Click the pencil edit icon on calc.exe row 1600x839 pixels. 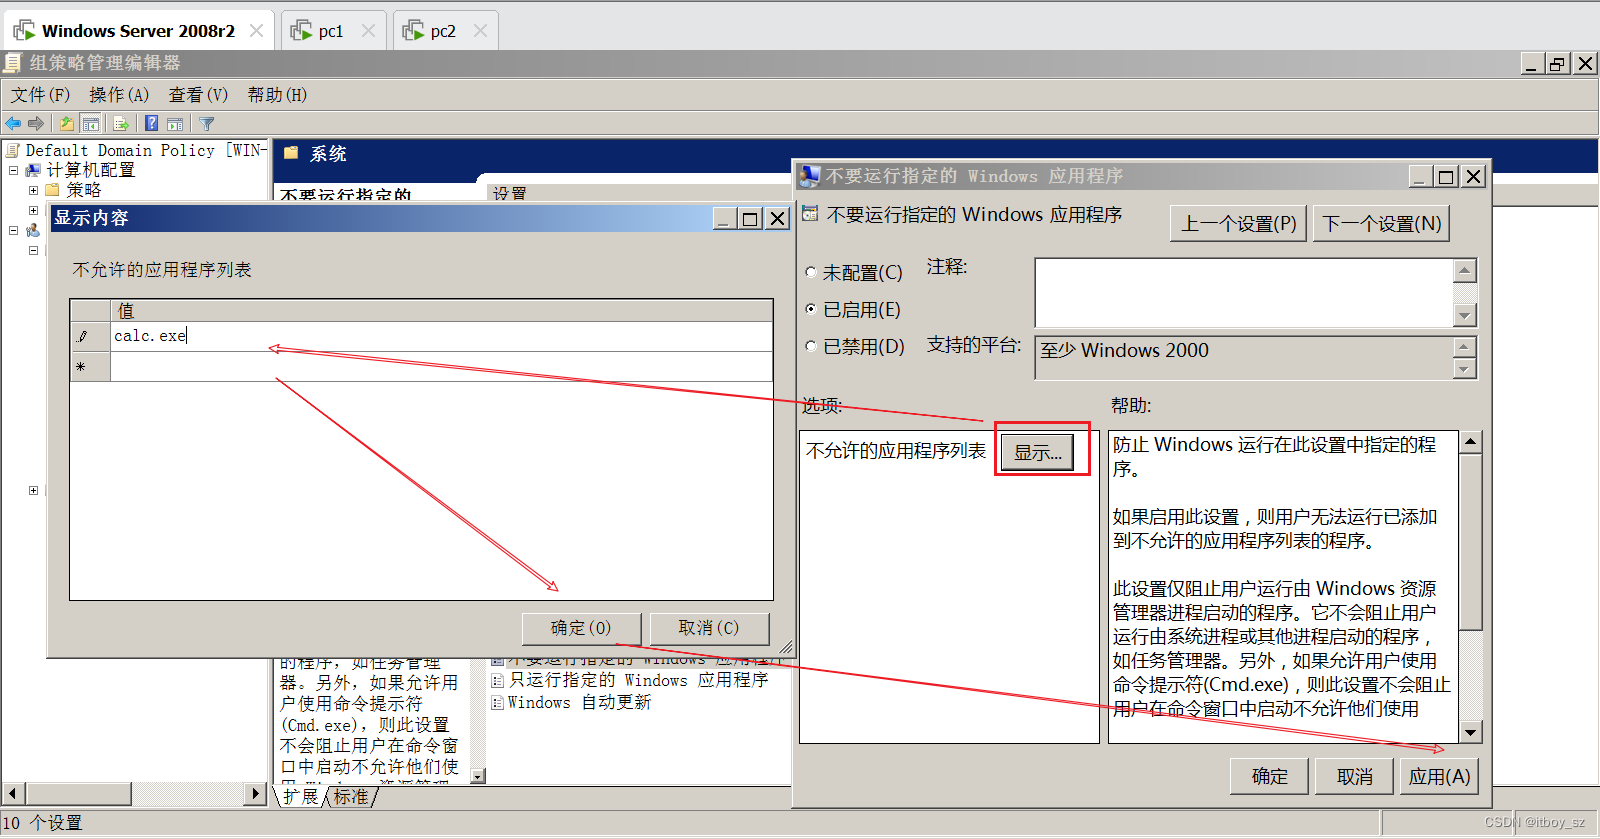(x=82, y=336)
